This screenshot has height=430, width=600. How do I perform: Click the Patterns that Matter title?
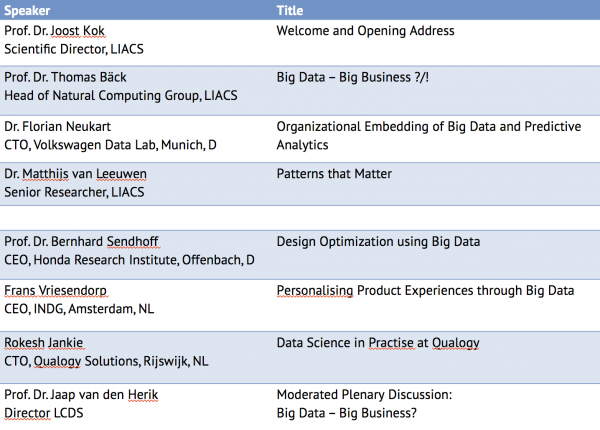334,174
